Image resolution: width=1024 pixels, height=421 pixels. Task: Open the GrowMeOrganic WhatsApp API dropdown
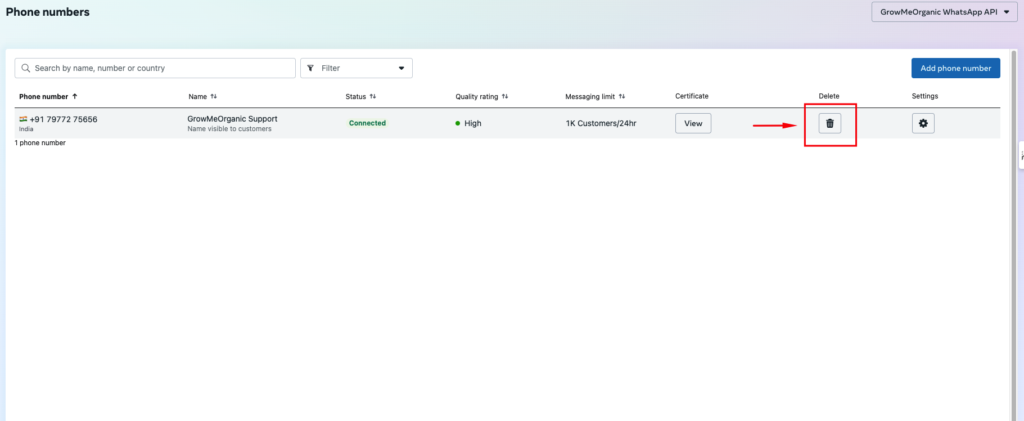[x=944, y=12]
